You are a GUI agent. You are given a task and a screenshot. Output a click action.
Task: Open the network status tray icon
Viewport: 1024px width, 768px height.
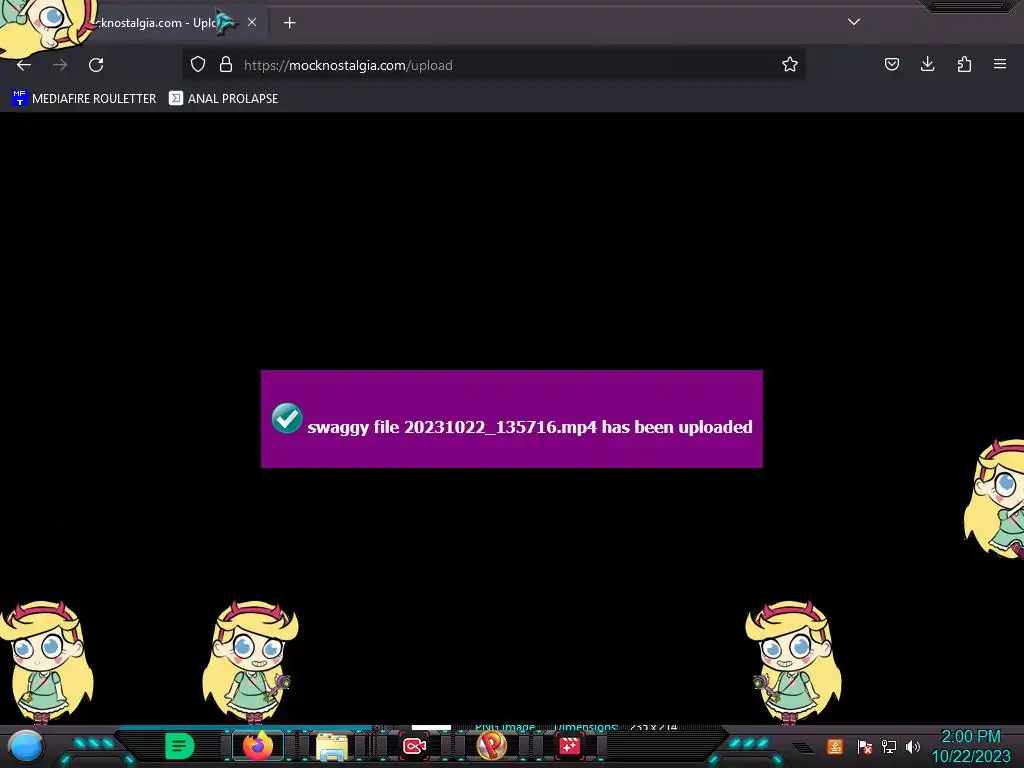click(x=889, y=746)
